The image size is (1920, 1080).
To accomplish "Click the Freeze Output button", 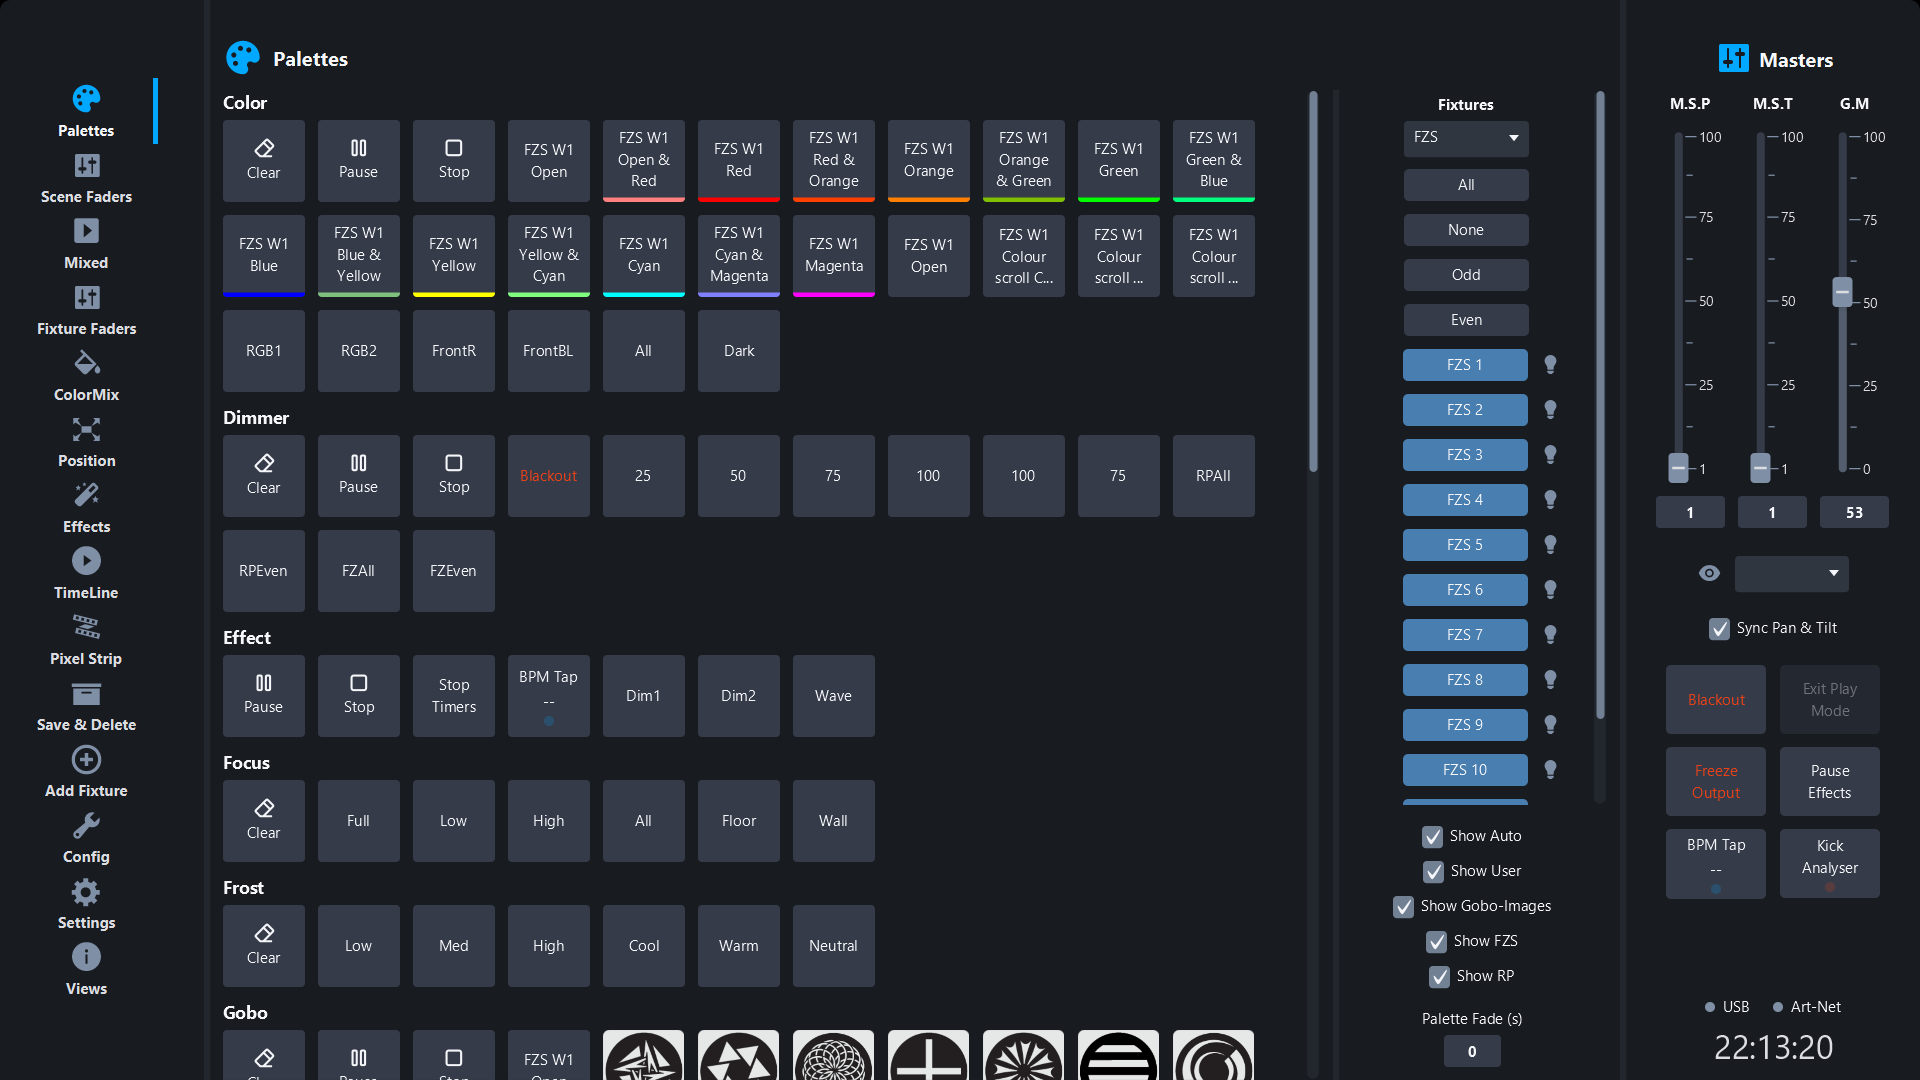I will [x=1715, y=782].
